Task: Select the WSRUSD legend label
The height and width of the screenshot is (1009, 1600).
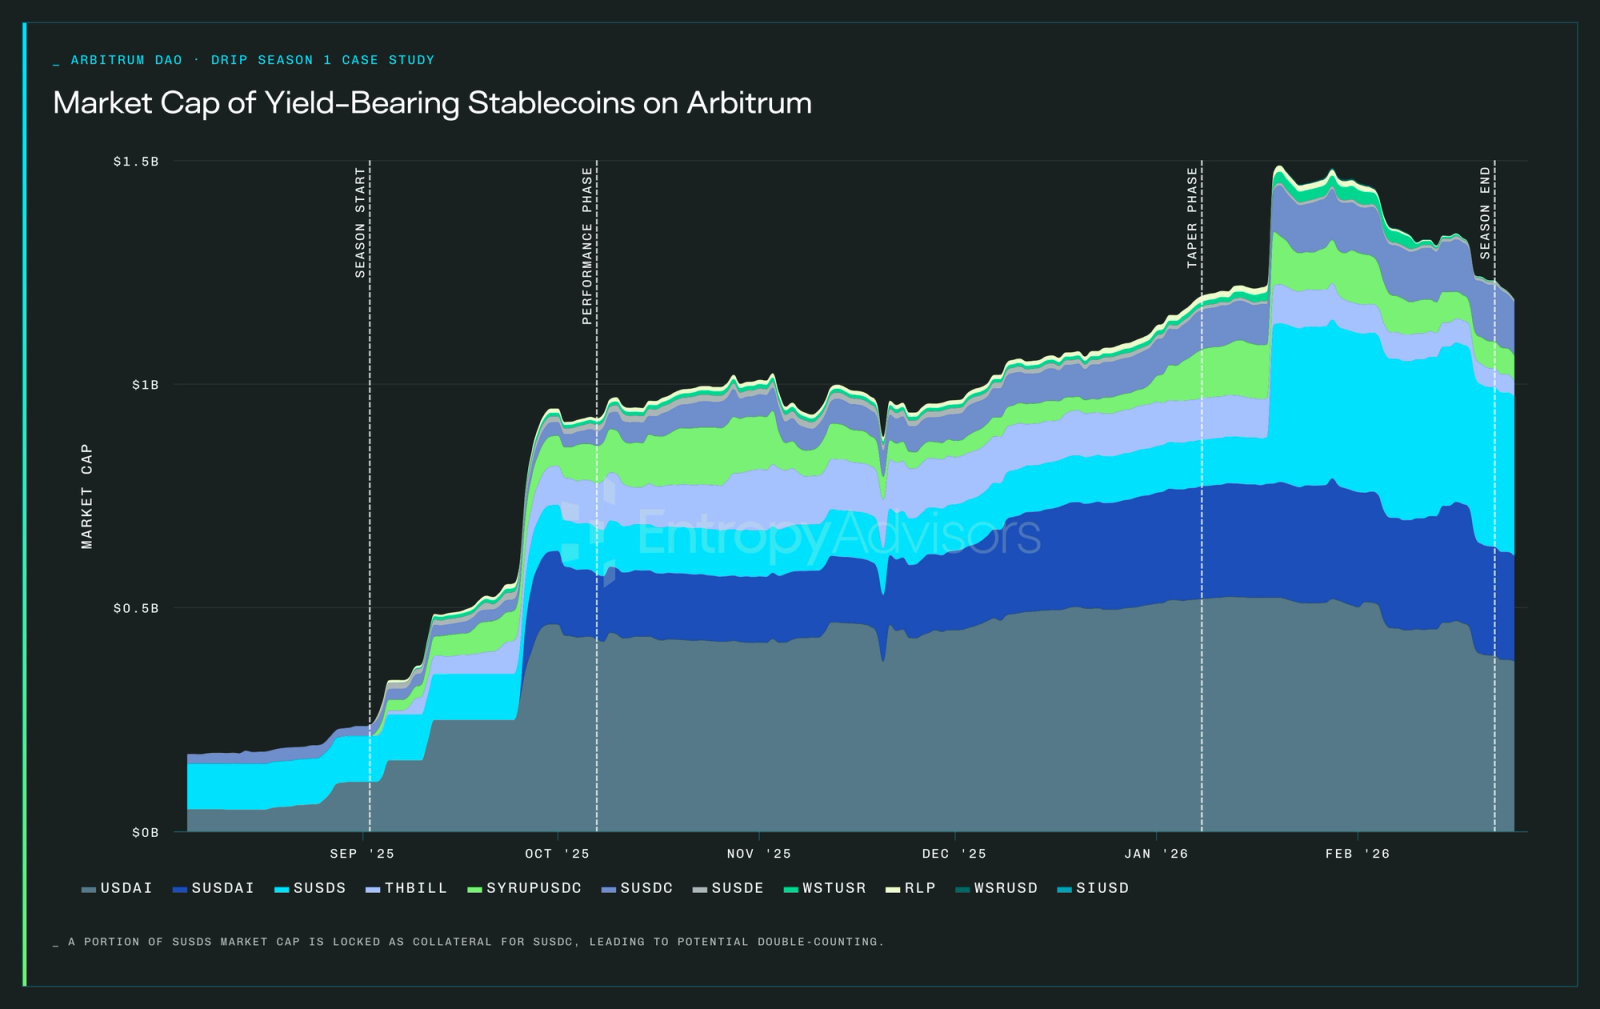Action: click(x=1006, y=888)
